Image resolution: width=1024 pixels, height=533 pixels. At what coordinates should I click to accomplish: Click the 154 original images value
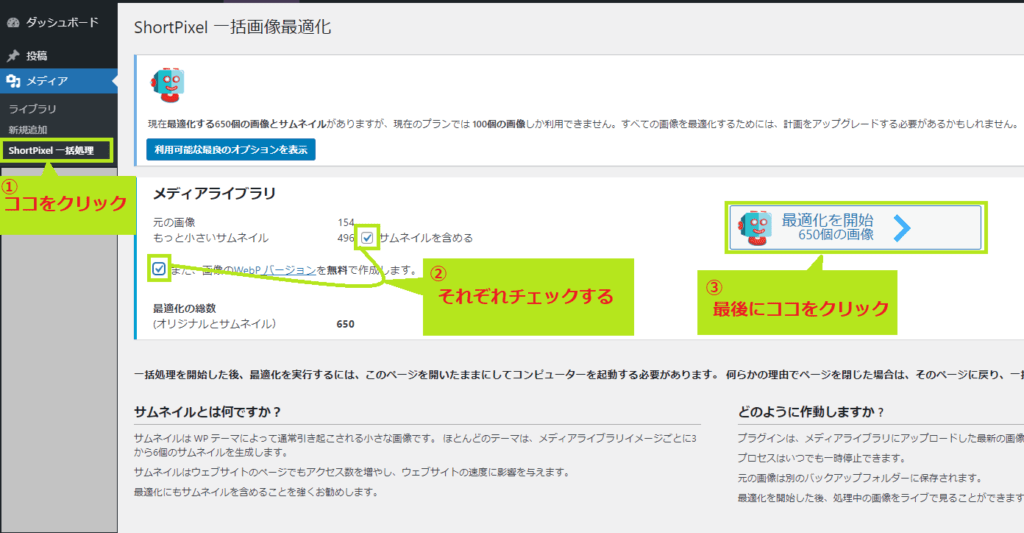346,222
